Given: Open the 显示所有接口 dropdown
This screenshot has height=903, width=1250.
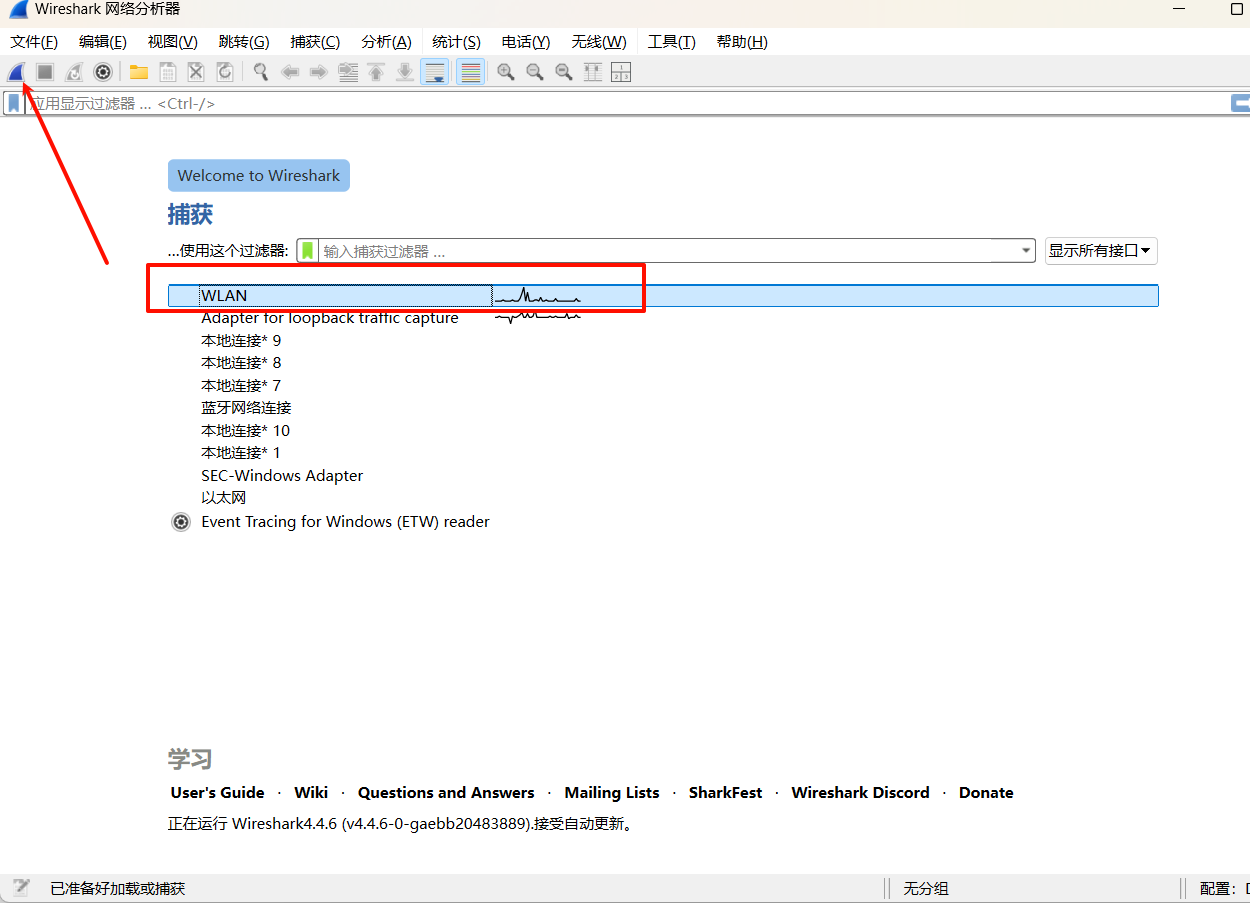Looking at the screenshot, I should tap(1101, 250).
